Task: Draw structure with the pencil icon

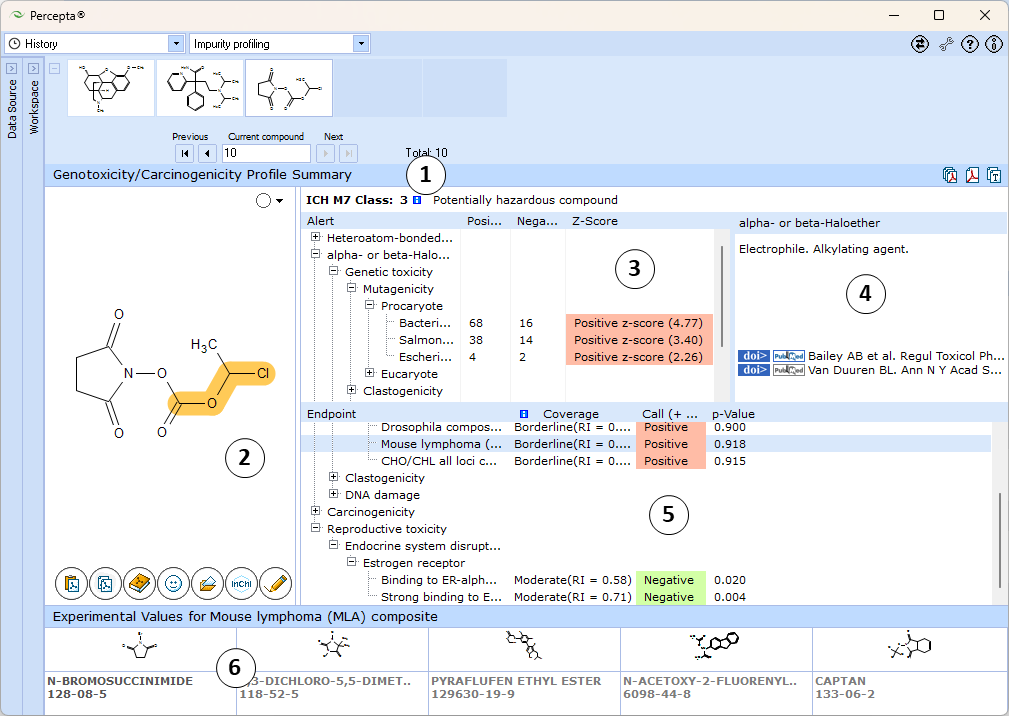Action: (x=275, y=583)
